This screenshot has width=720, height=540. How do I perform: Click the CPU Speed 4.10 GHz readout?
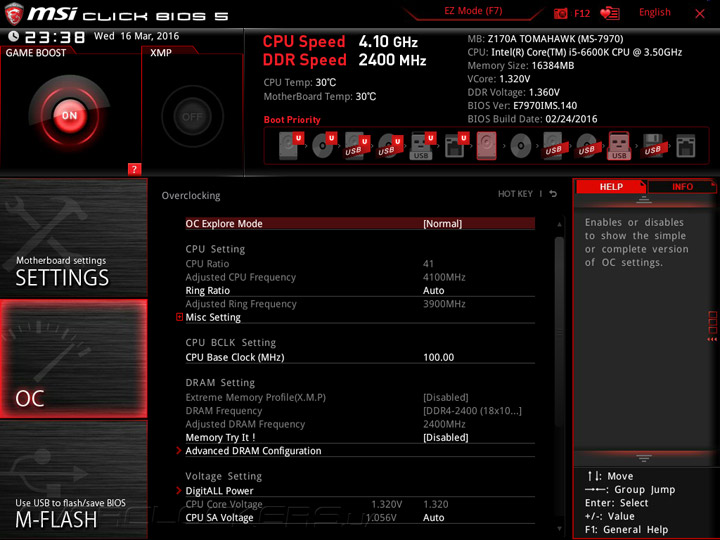340,41
